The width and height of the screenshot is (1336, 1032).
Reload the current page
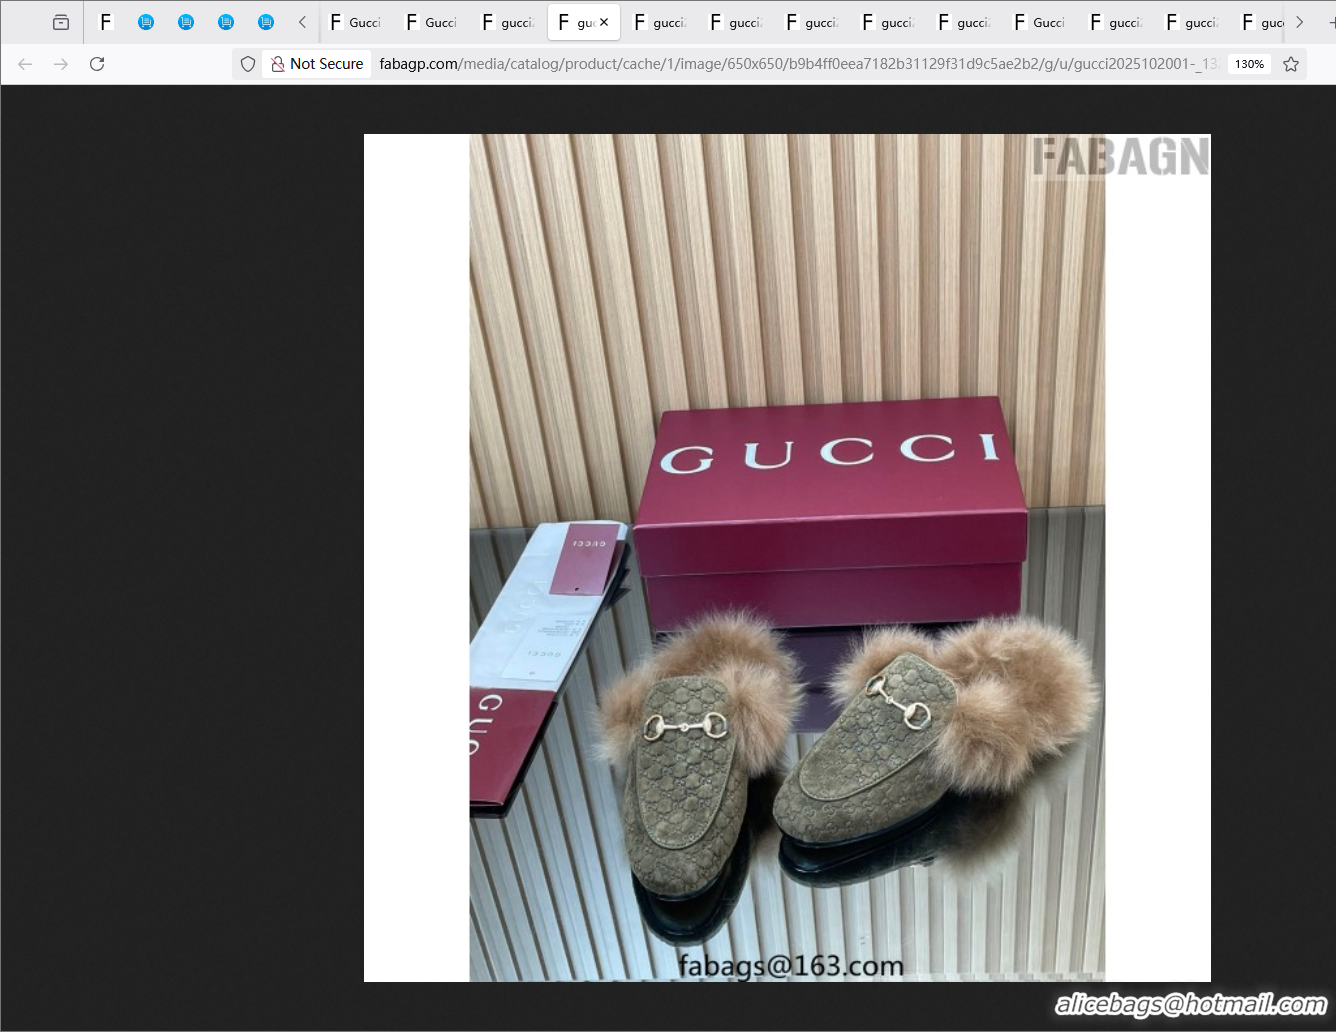[x=97, y=63]
